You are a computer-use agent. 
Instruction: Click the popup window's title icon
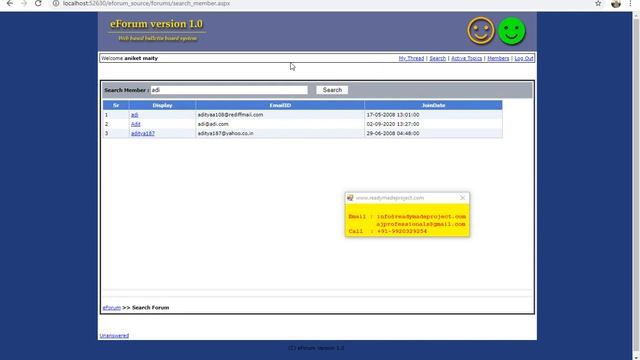click(x=350, y=198)
